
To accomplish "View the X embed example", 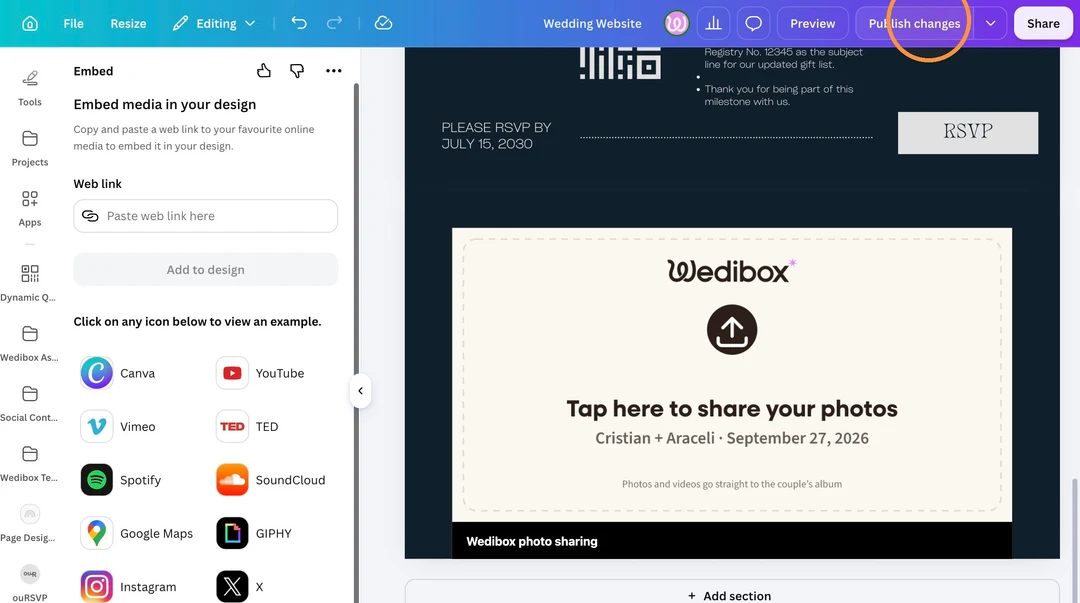I will (240, 586).
